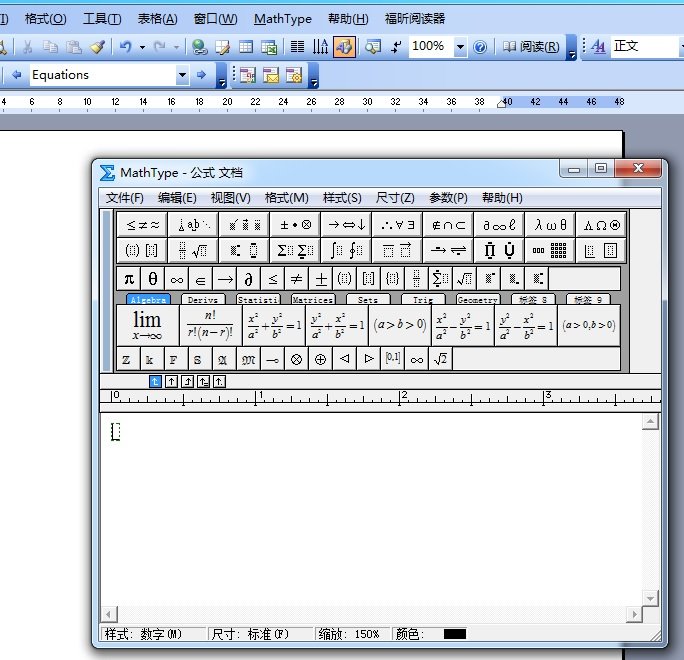Open the 样式(S) menu in MathType

point(342,198)
